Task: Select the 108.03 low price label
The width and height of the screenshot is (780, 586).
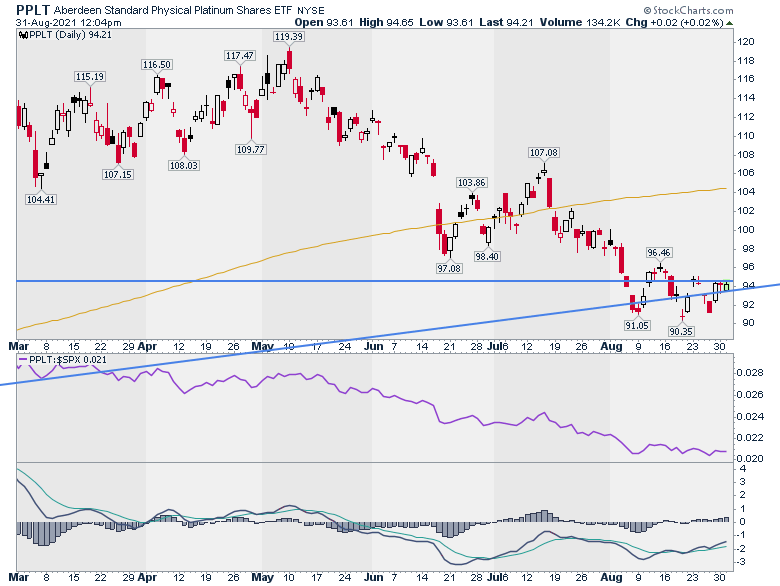Action: [x=184, y=165]
